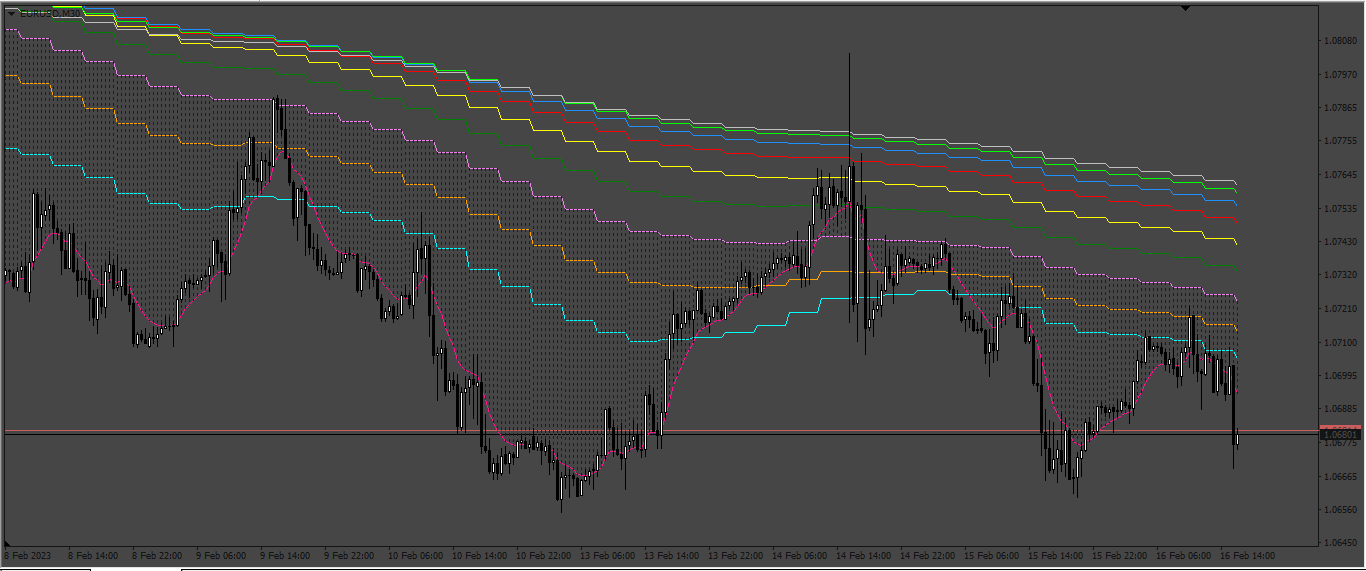Click the 14 Feb 14:00 time label
This screenshot has height=571, width=1366.
(x=864, y=554)
